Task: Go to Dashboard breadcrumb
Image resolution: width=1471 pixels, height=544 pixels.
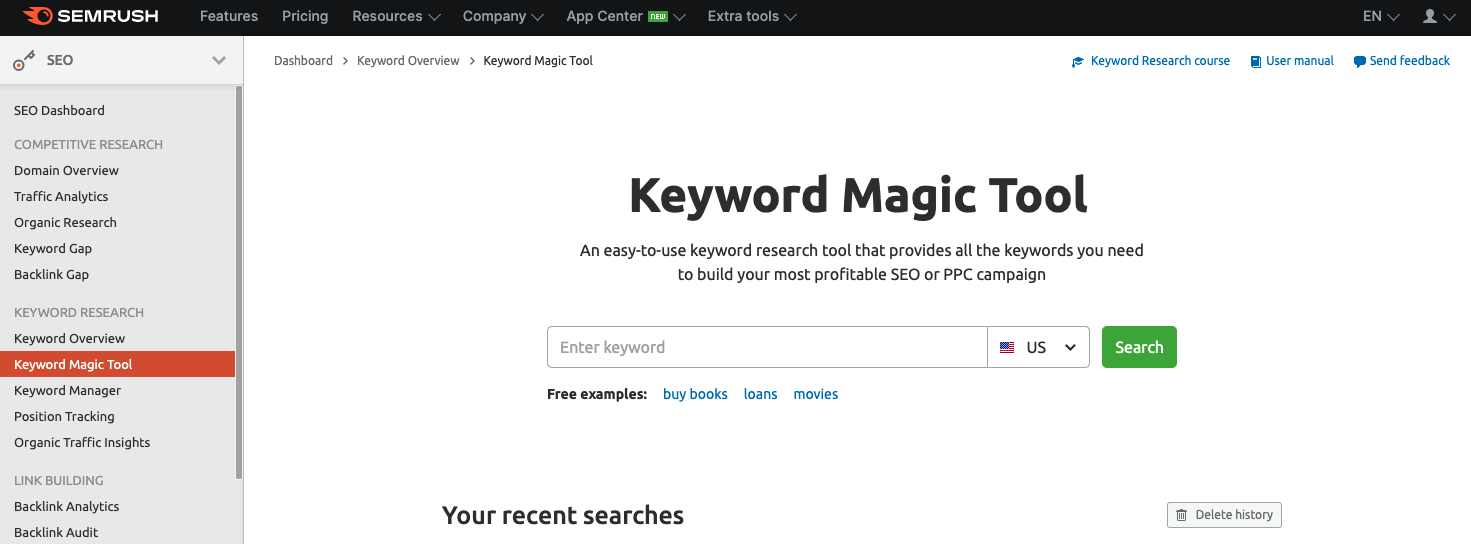Action: pos(303,61)
